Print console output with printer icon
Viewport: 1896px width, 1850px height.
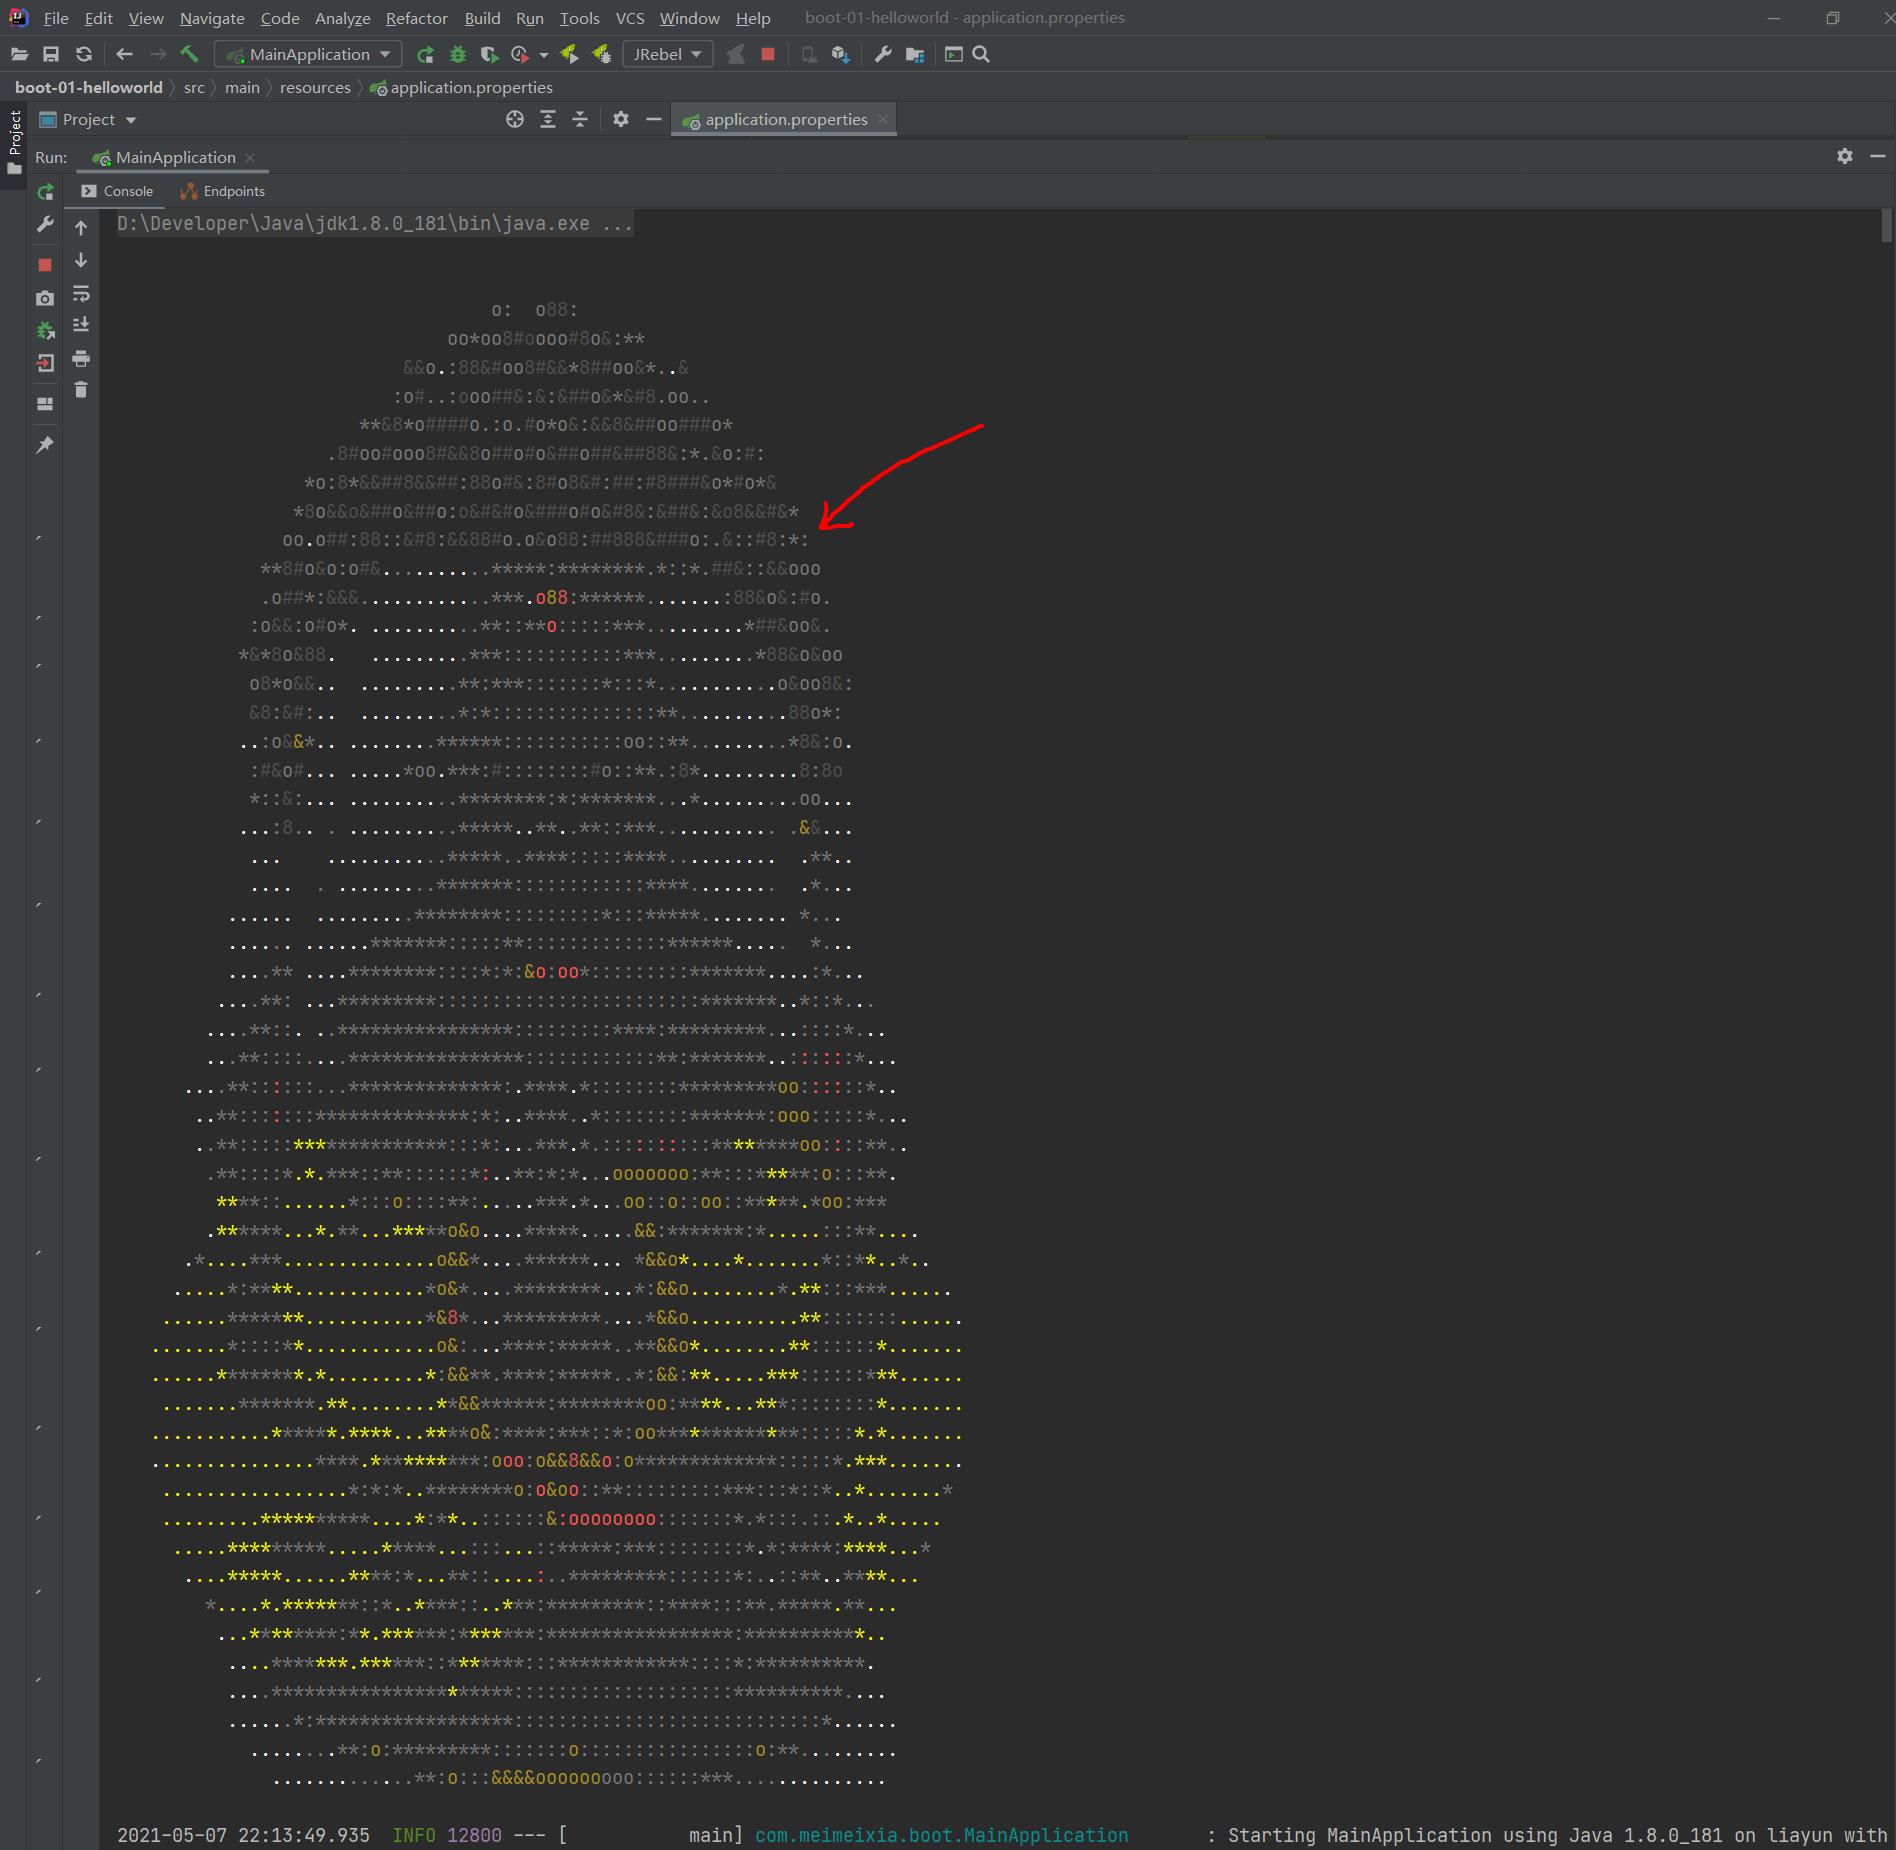click(x=81, y=358)
